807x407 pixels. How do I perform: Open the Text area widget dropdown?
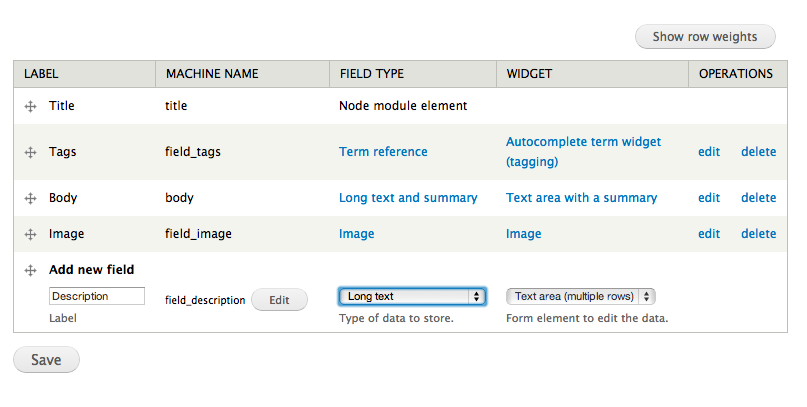[580, 296]
